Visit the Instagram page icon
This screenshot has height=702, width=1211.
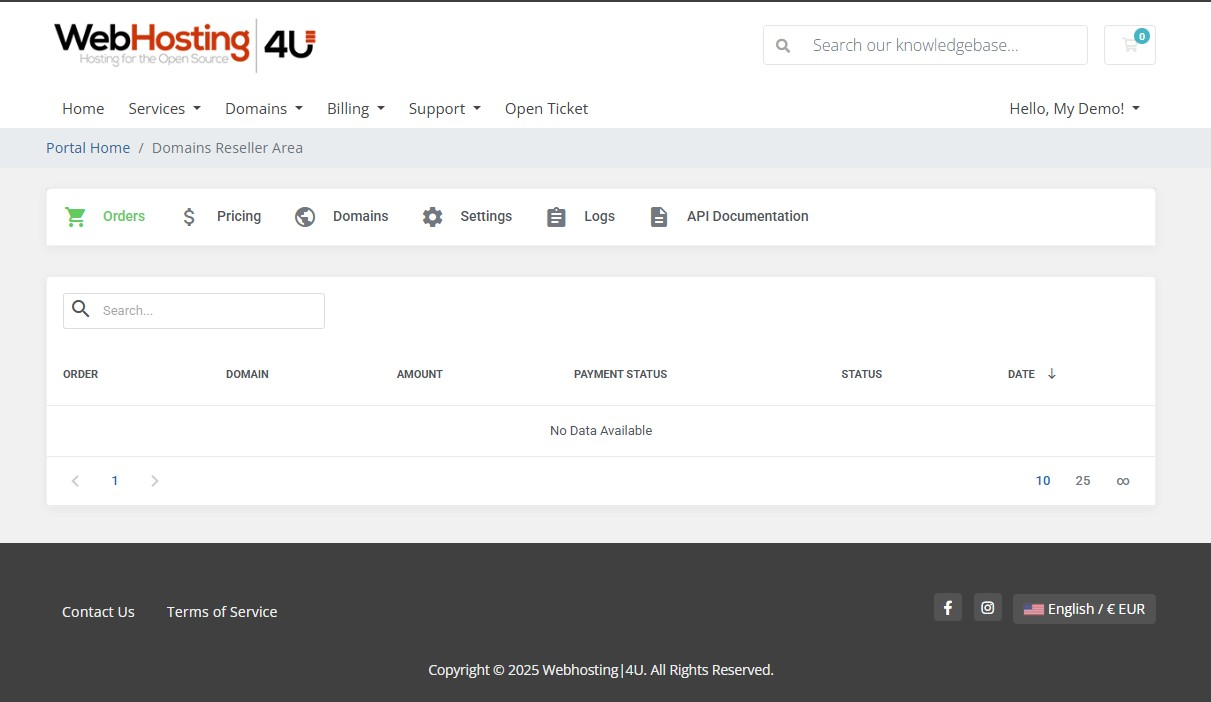point(988,607)
